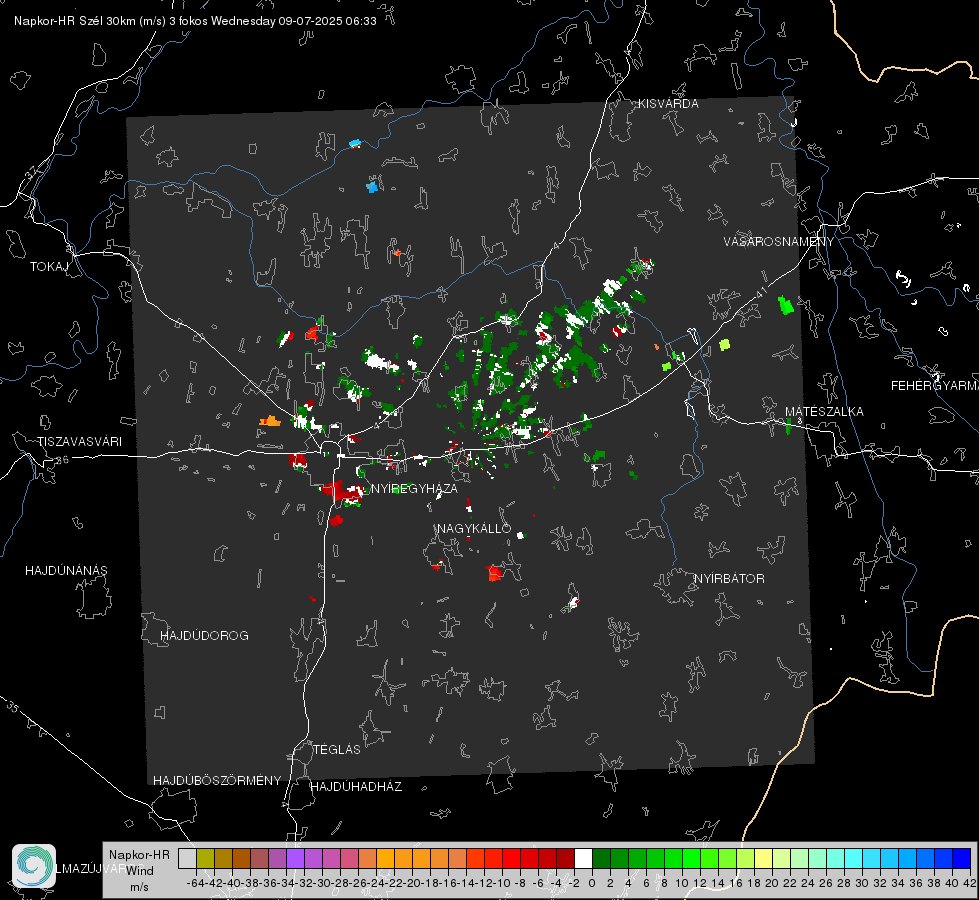Pick the gray swatch at legend's left end

pos(187,859)
